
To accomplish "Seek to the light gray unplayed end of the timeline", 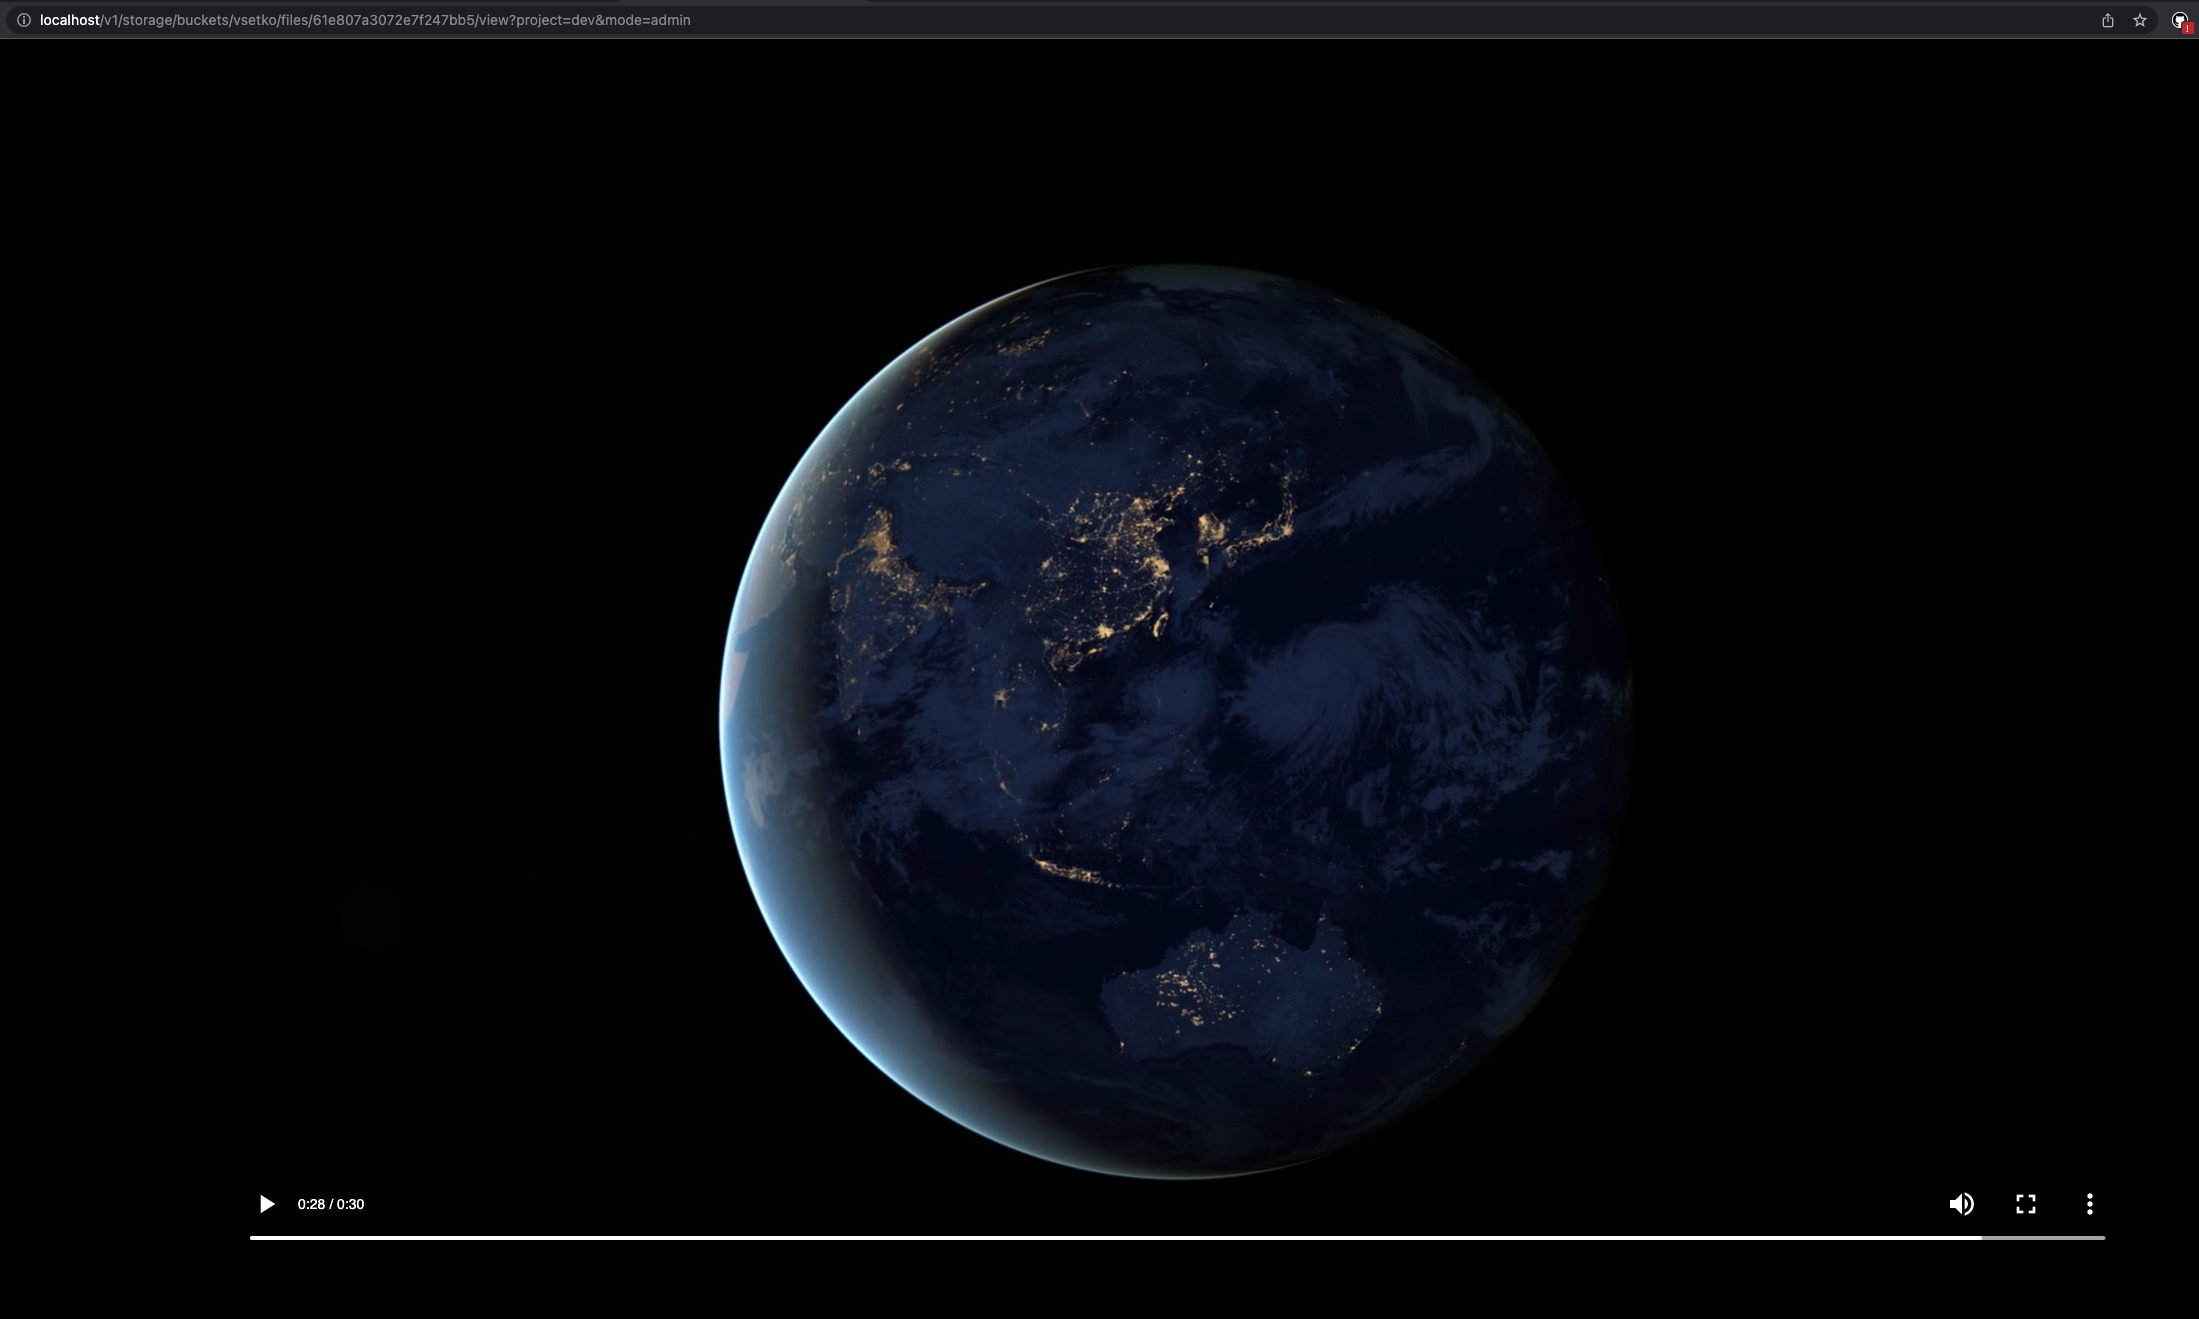I will click(2045, 1238).
